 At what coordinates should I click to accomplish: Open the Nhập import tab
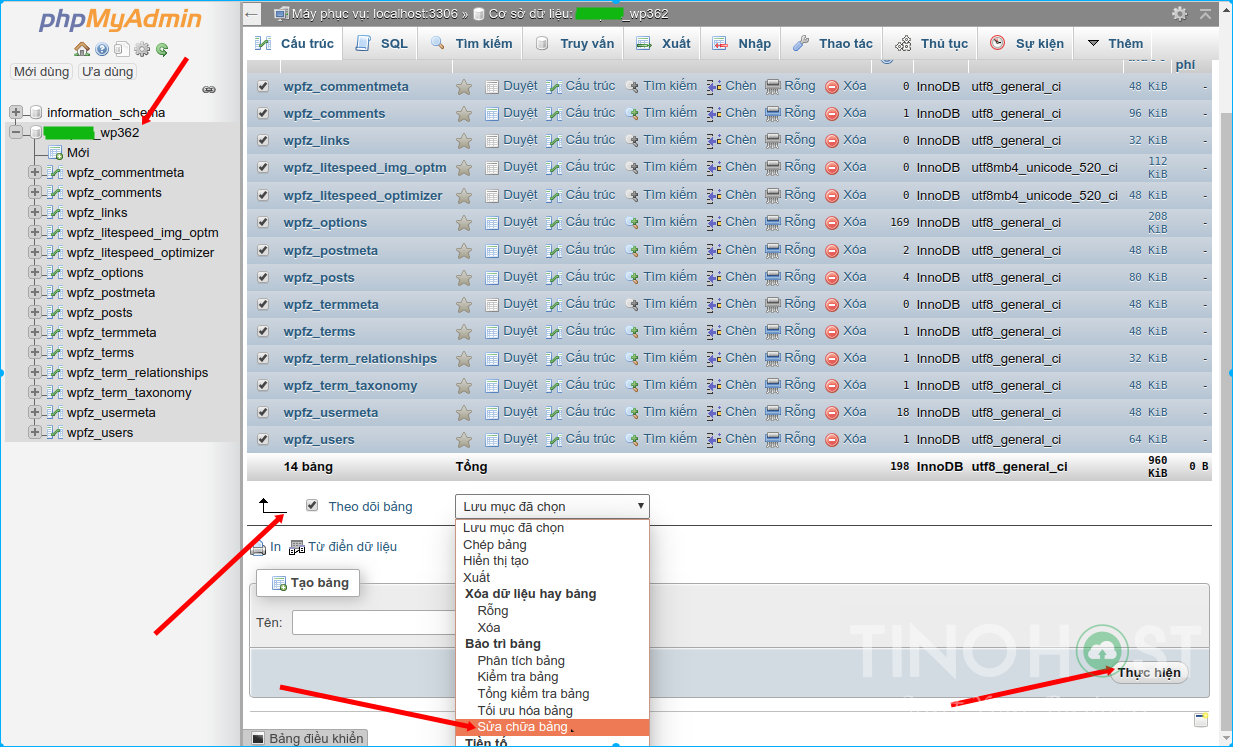(742, 43)
